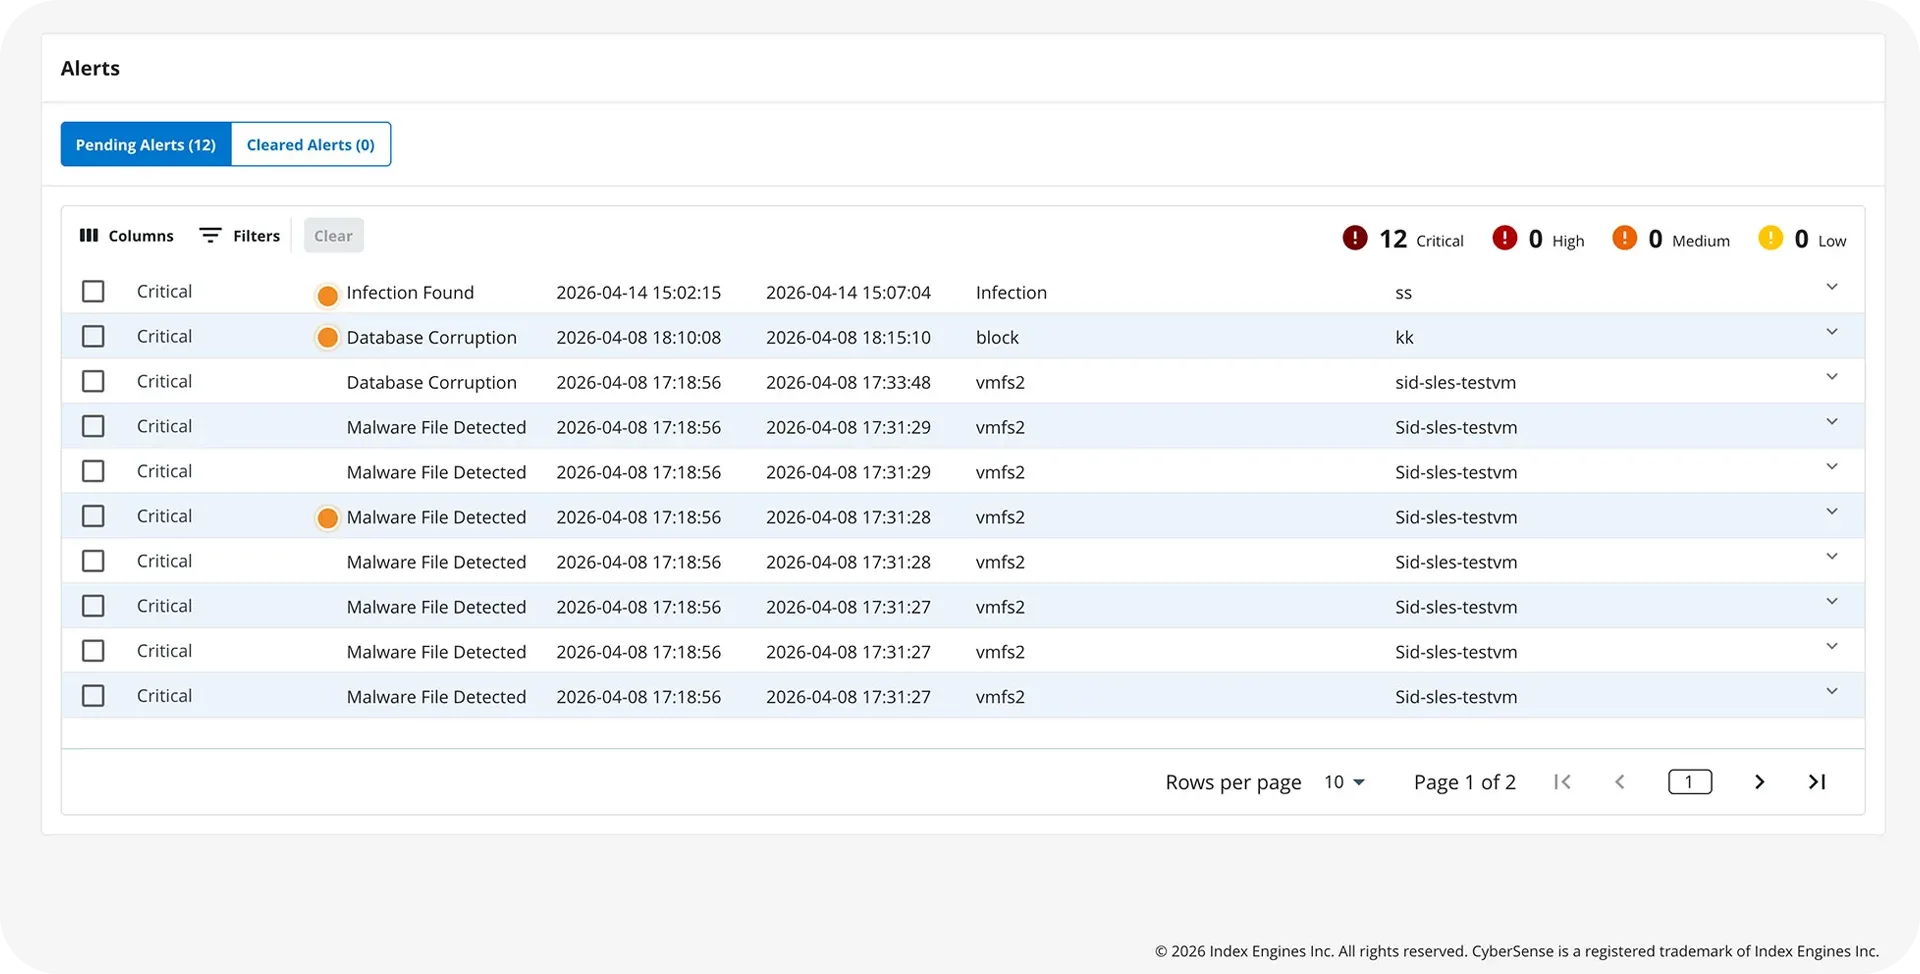Select the Infection Found alert checkbox
This screenshot has width=1920, height=974.
tap(93, 291)
